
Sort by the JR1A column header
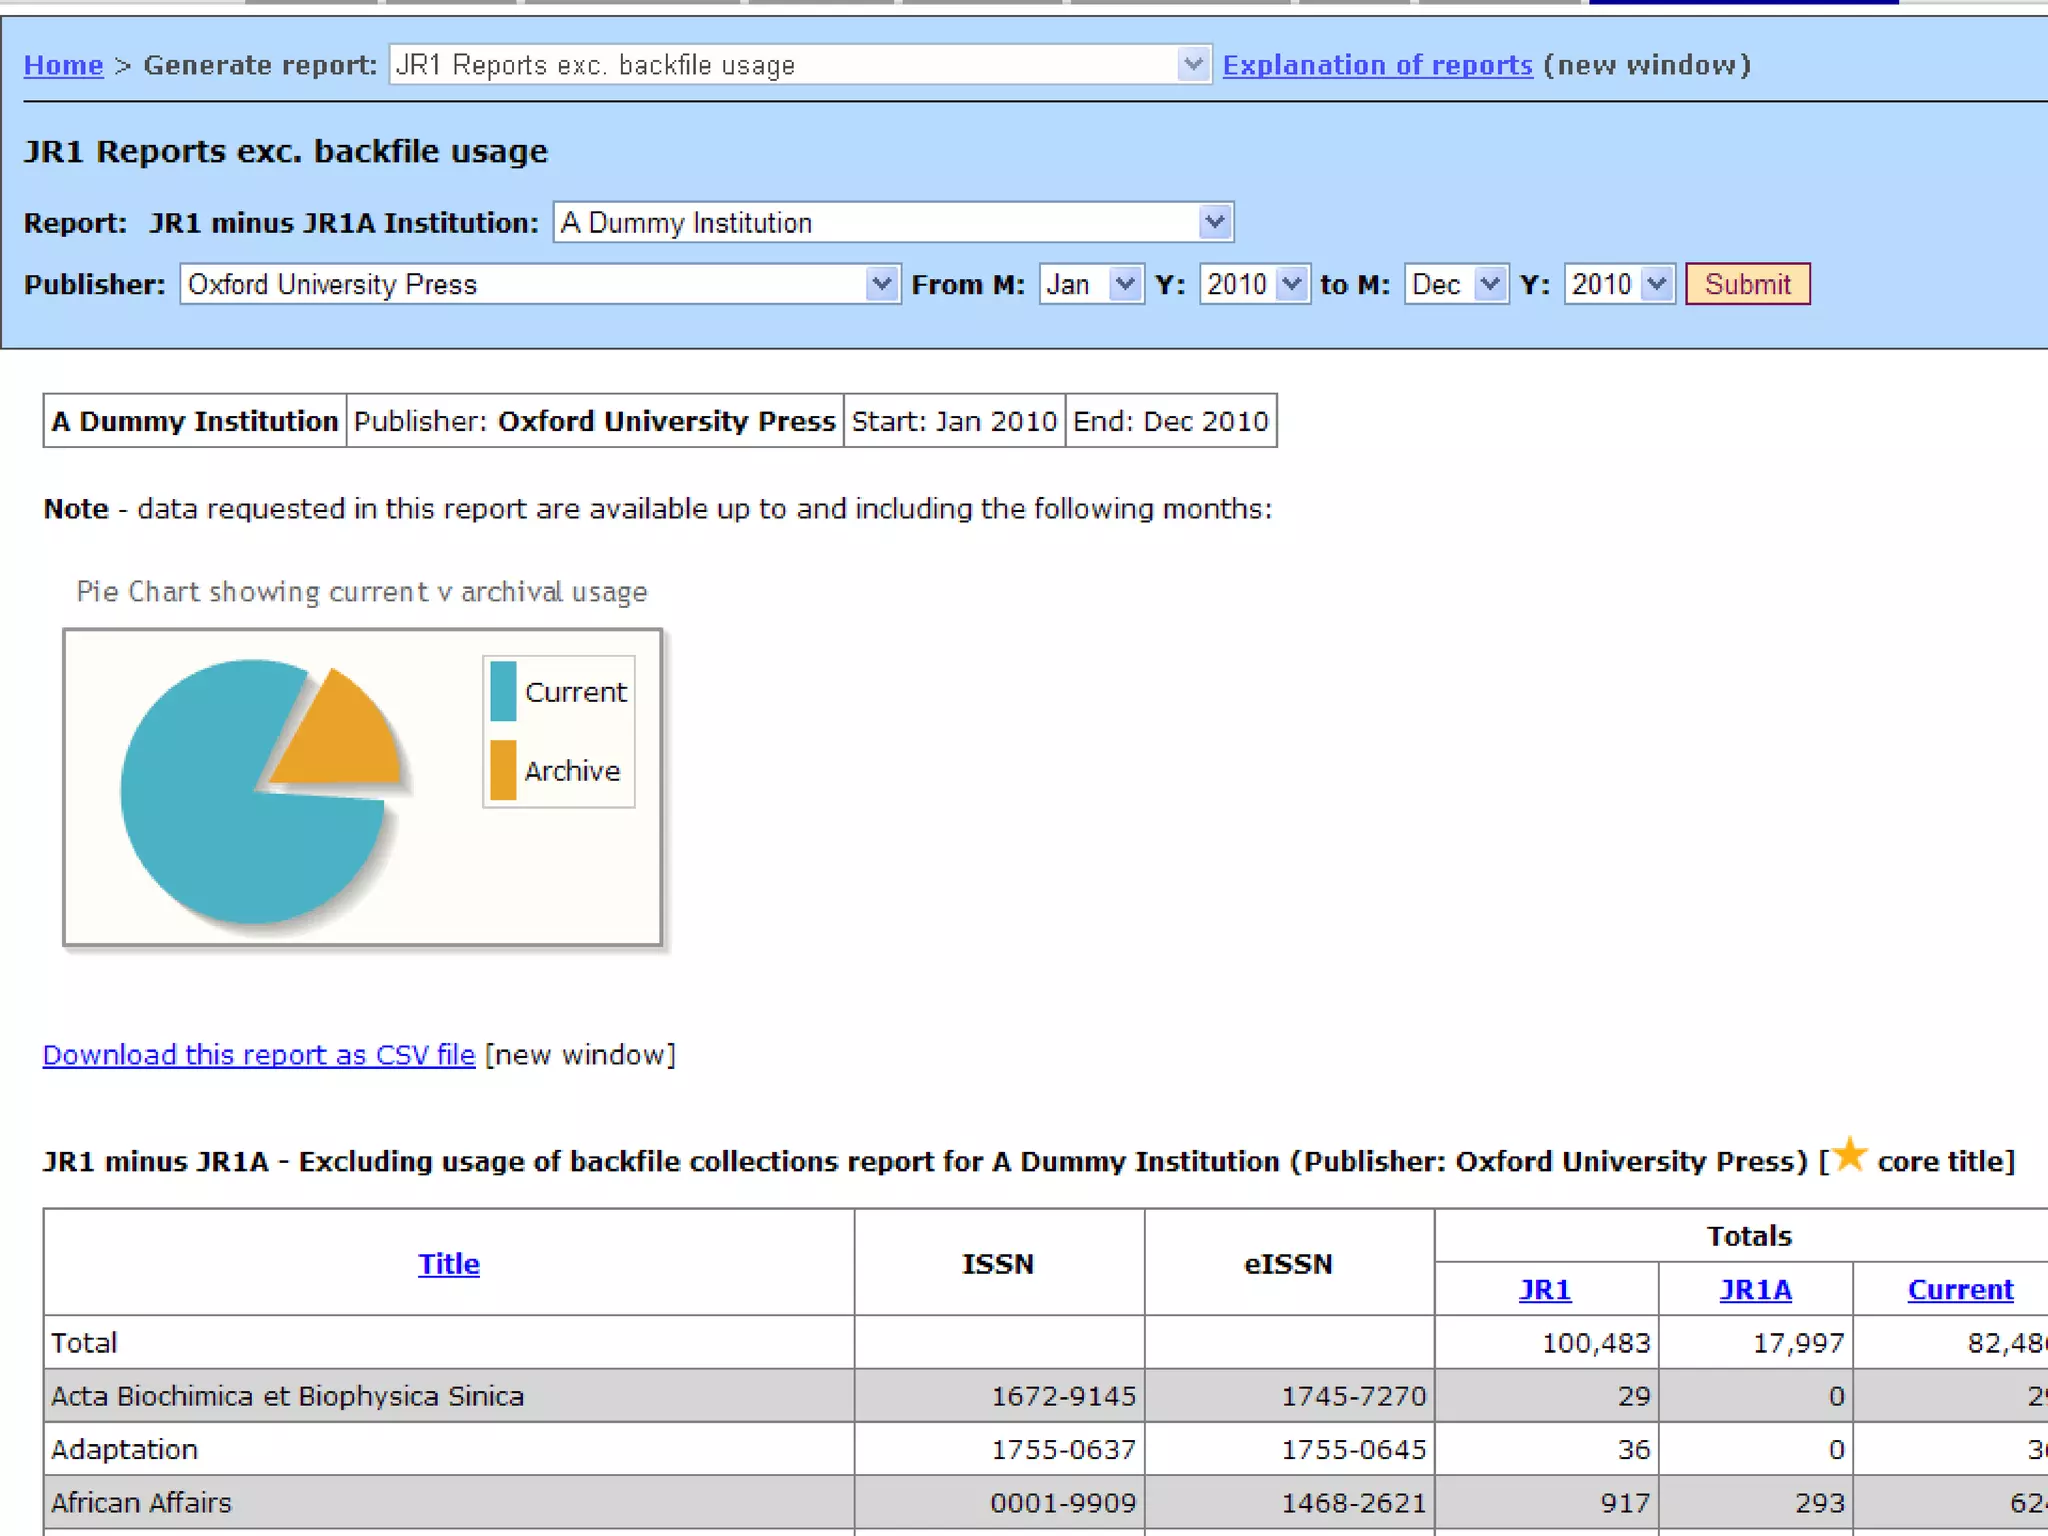1755,1290
